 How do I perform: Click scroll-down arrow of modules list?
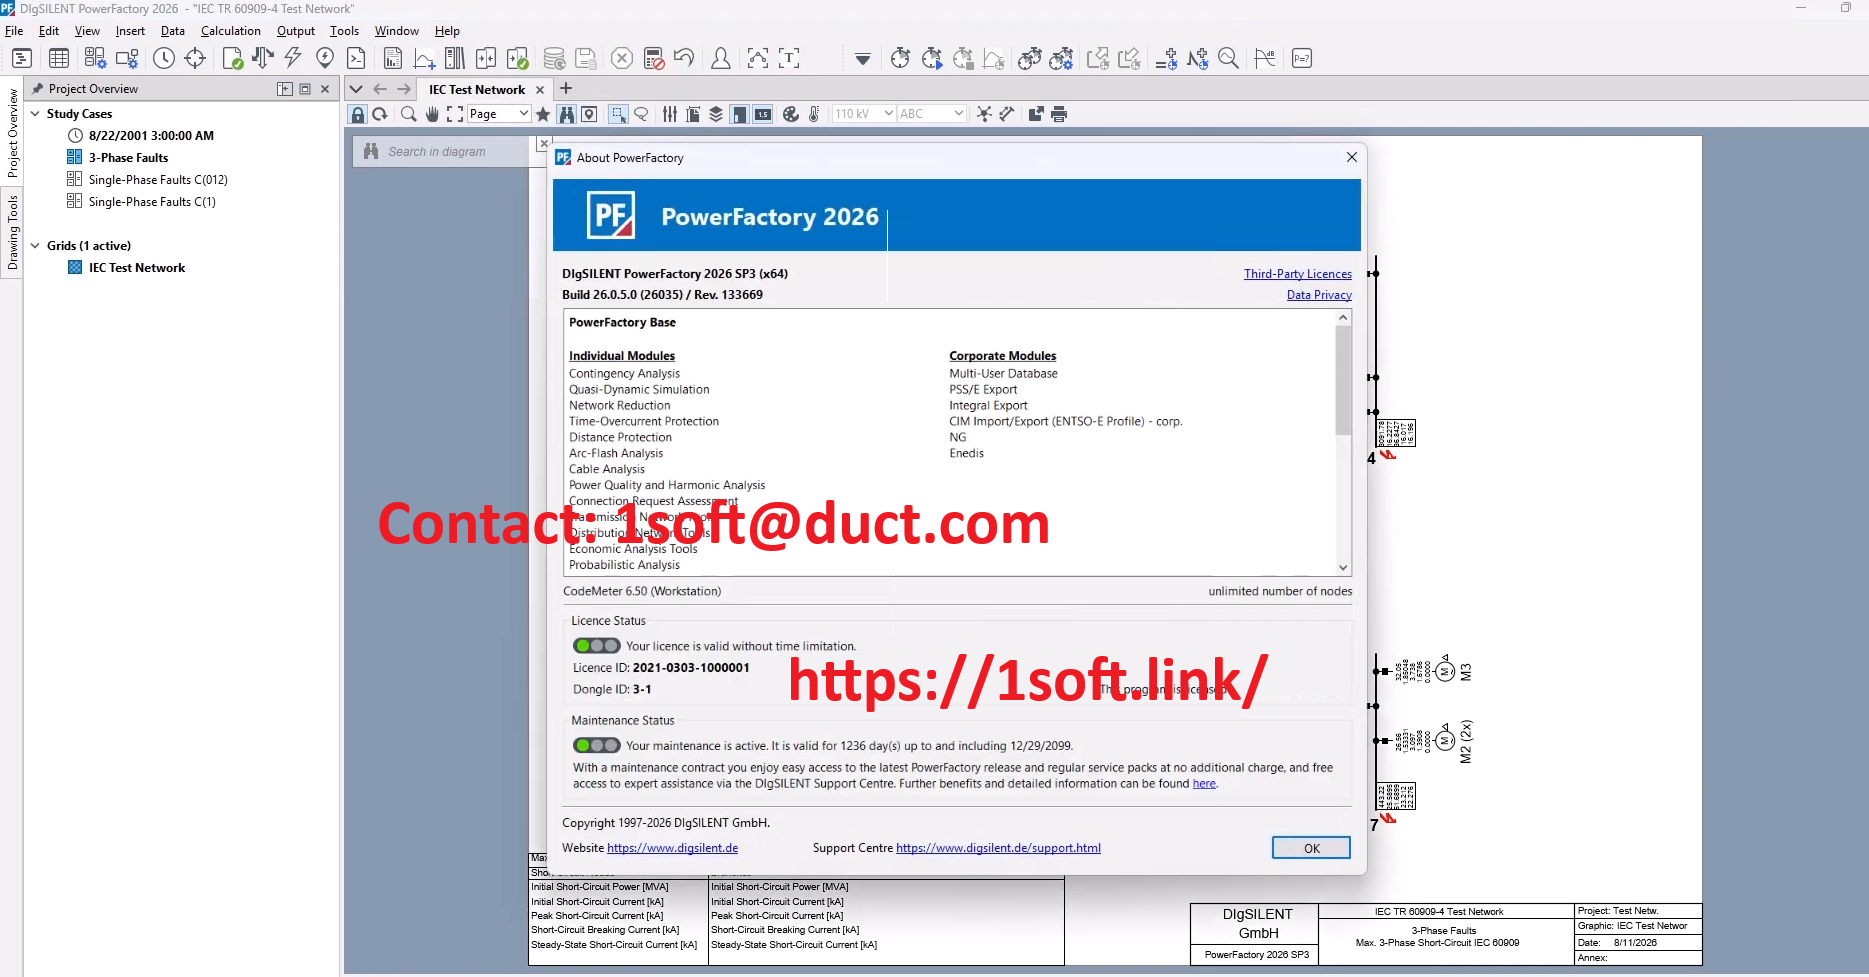(x=1343, y=567)
